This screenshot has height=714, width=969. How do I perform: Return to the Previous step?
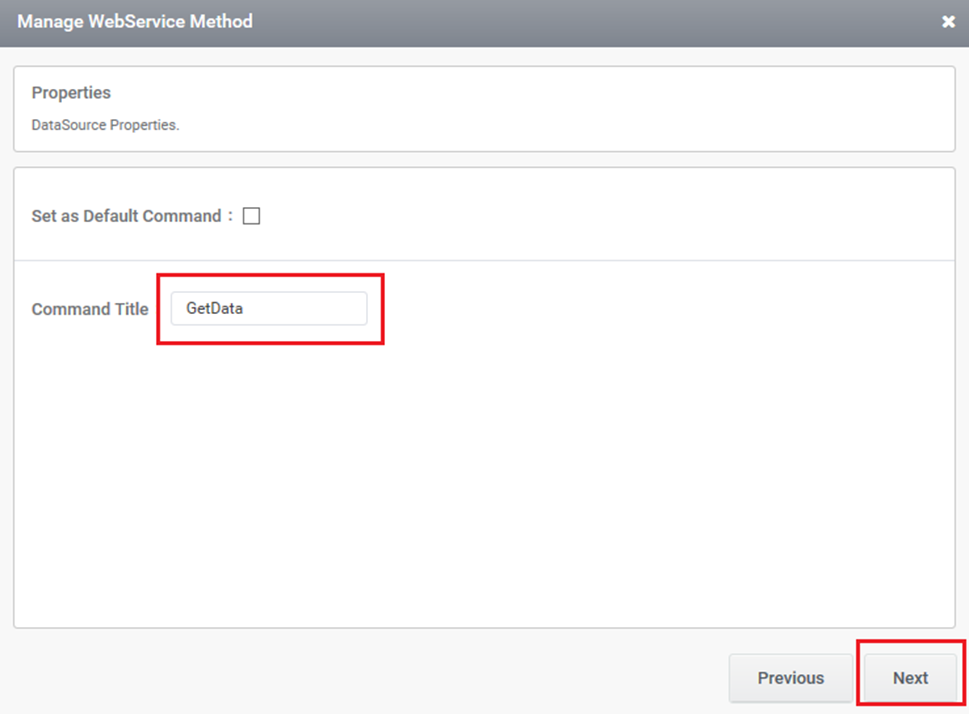pyautogui.click(x=790, y=678)
